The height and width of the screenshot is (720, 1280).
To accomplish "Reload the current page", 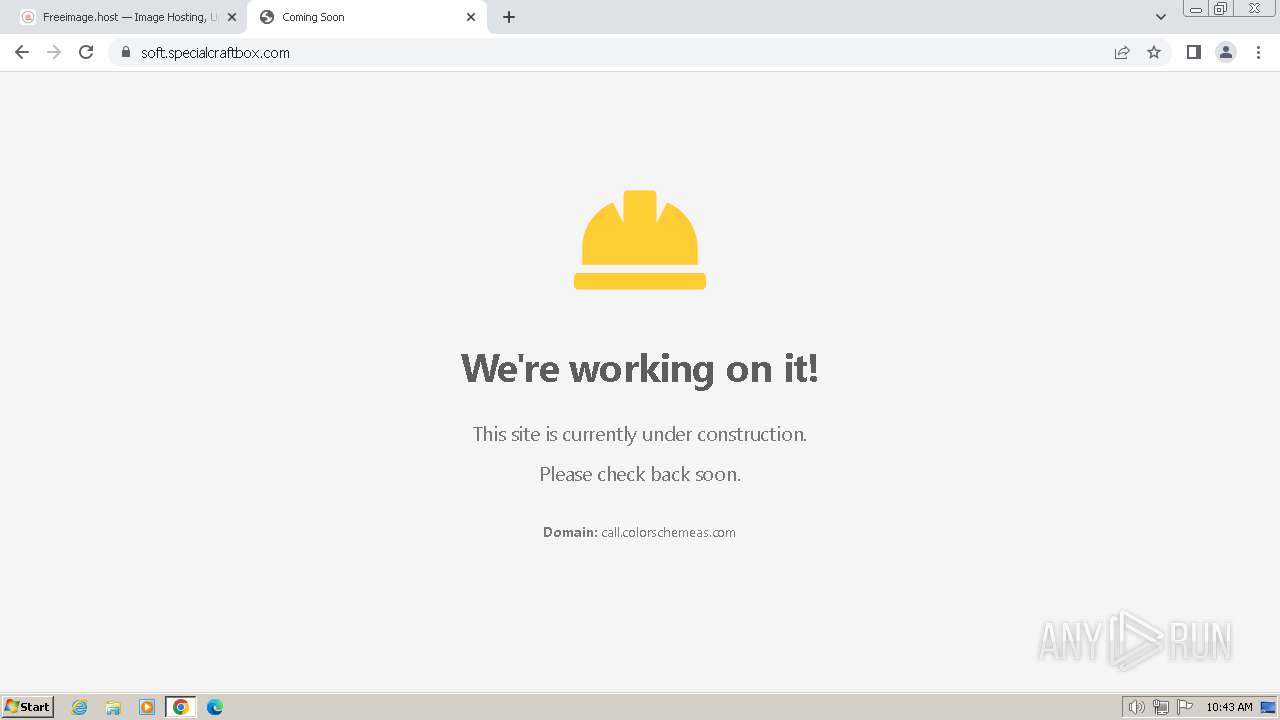I will point(86,52).
